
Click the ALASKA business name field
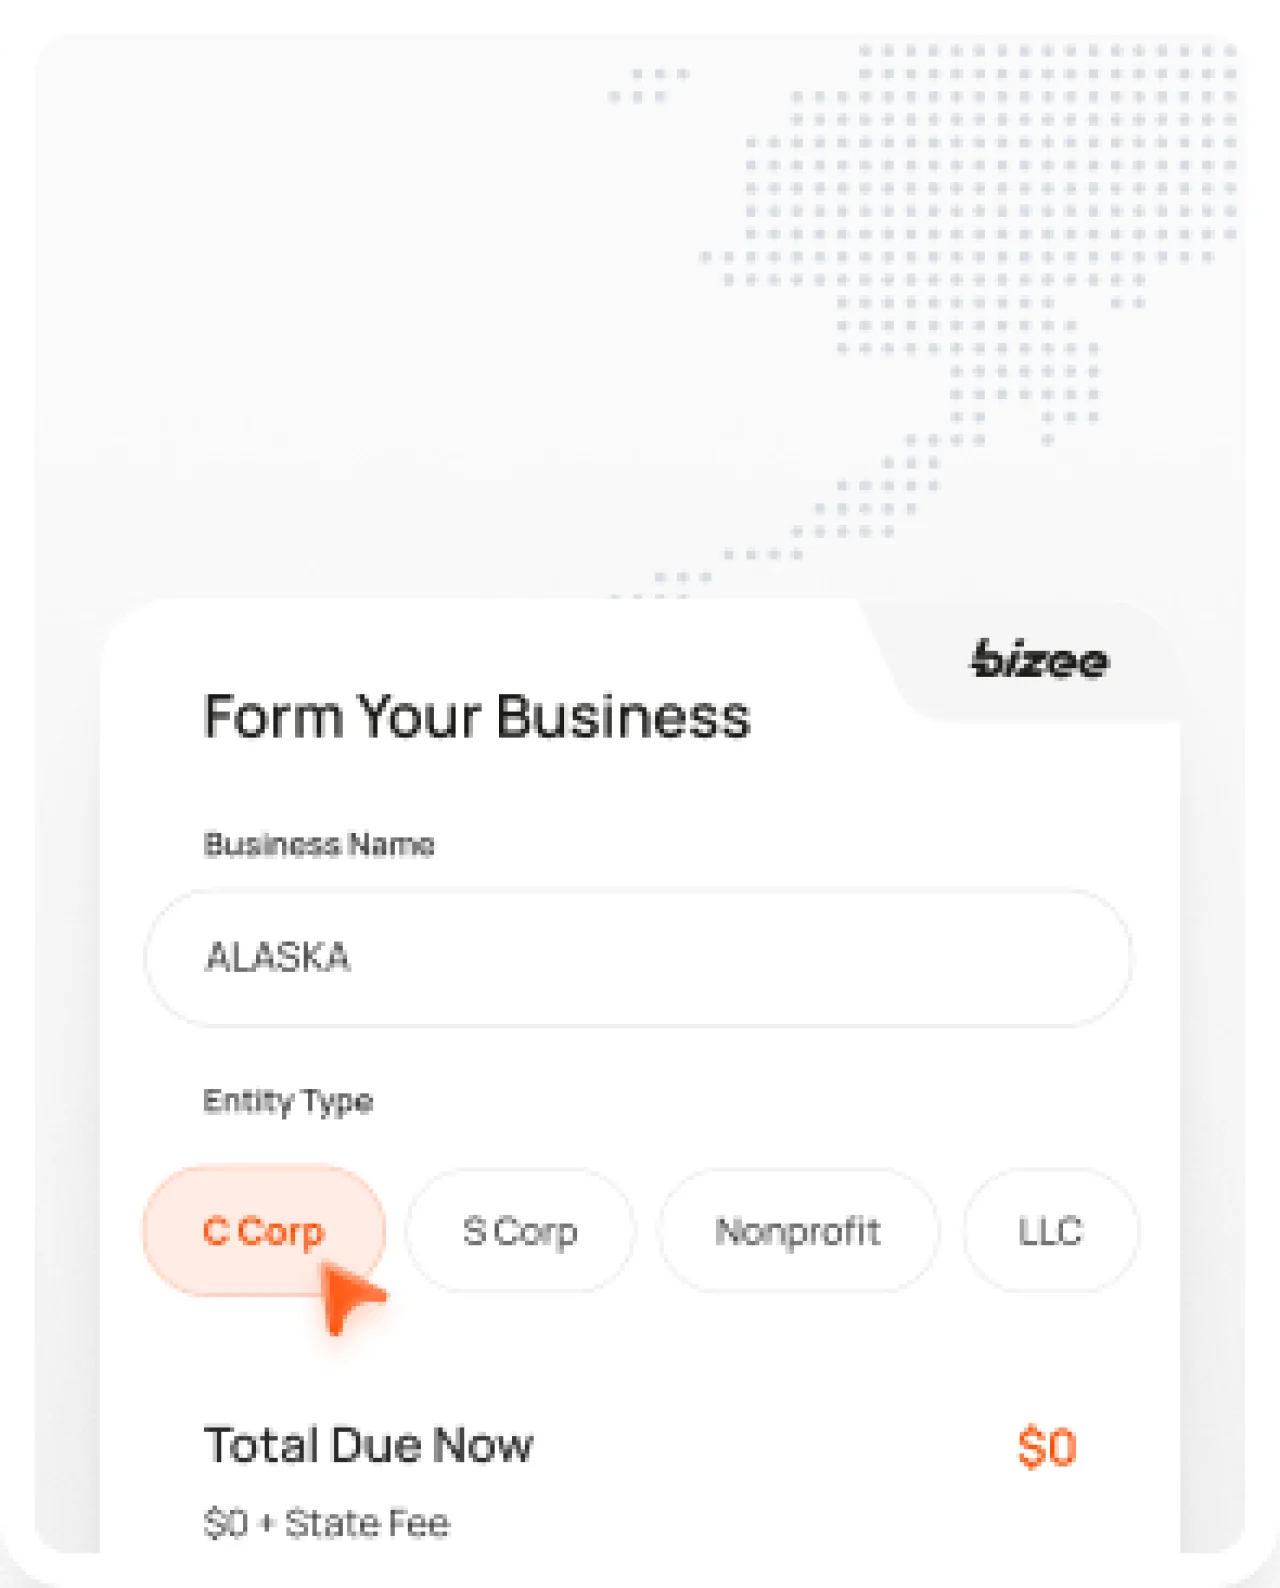640,957
